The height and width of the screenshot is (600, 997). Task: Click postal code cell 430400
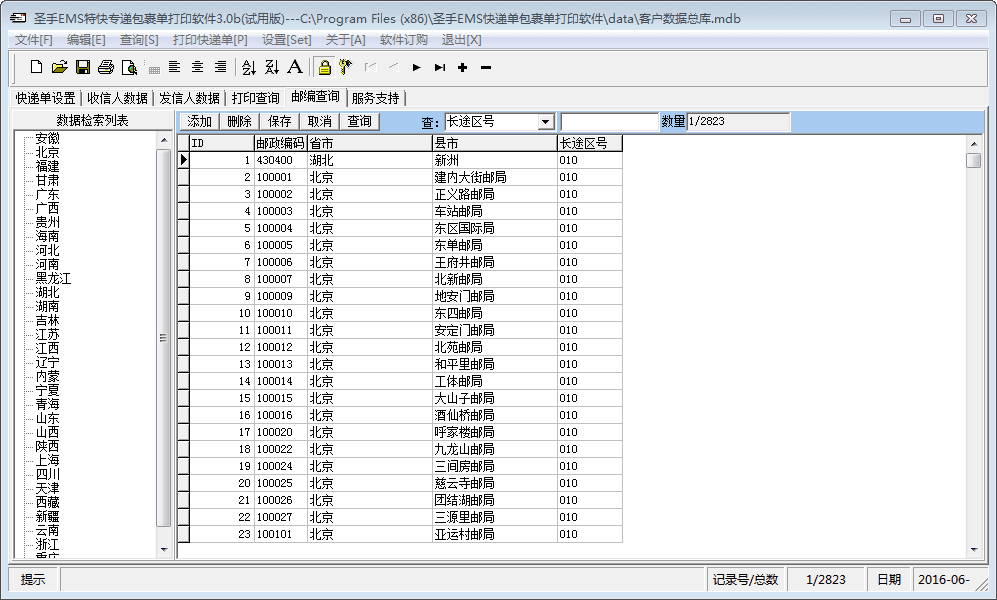280,160
